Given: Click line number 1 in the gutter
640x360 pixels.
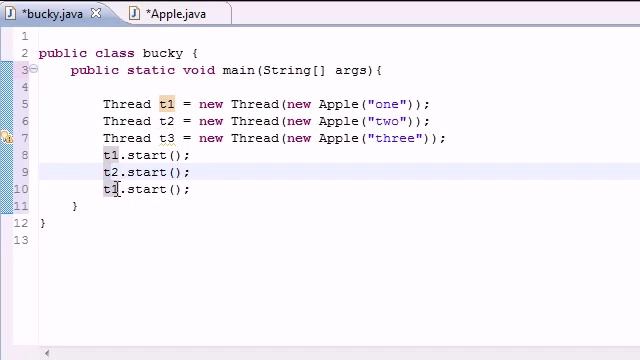Looking at the screenshot, I should pyautogui.click(x=25, y=36).
